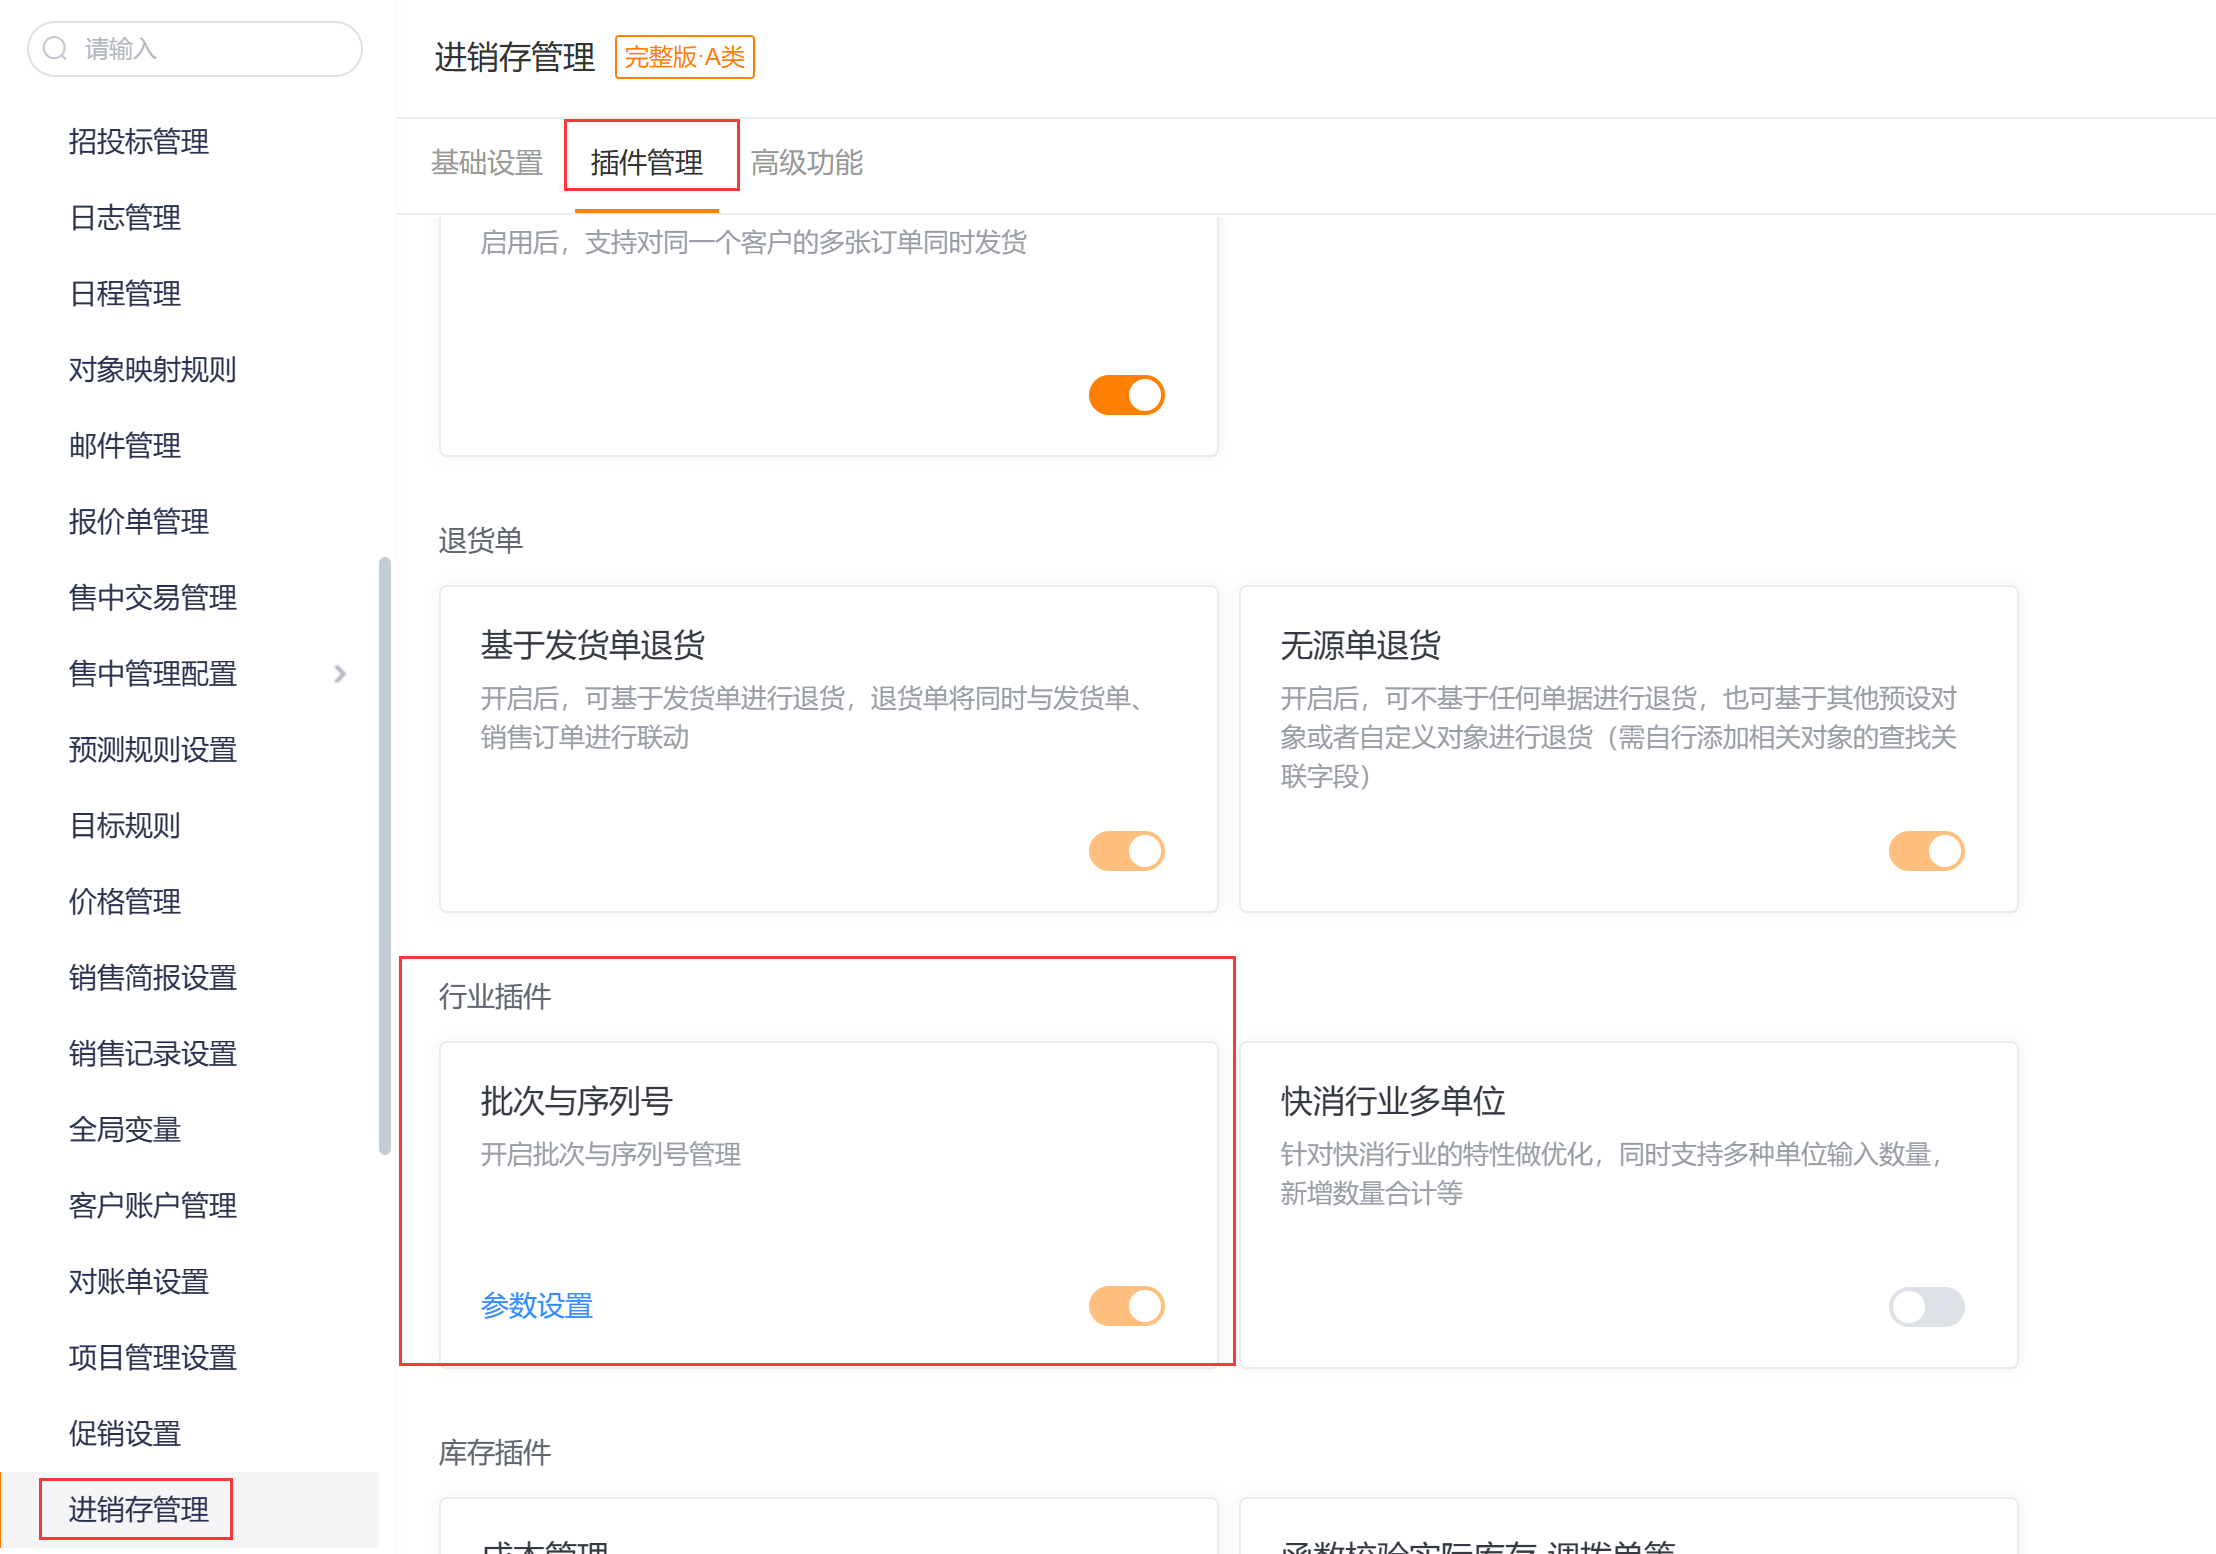Toggle 批次与序列号 plugin switch

click(x=1126, y=1306)
